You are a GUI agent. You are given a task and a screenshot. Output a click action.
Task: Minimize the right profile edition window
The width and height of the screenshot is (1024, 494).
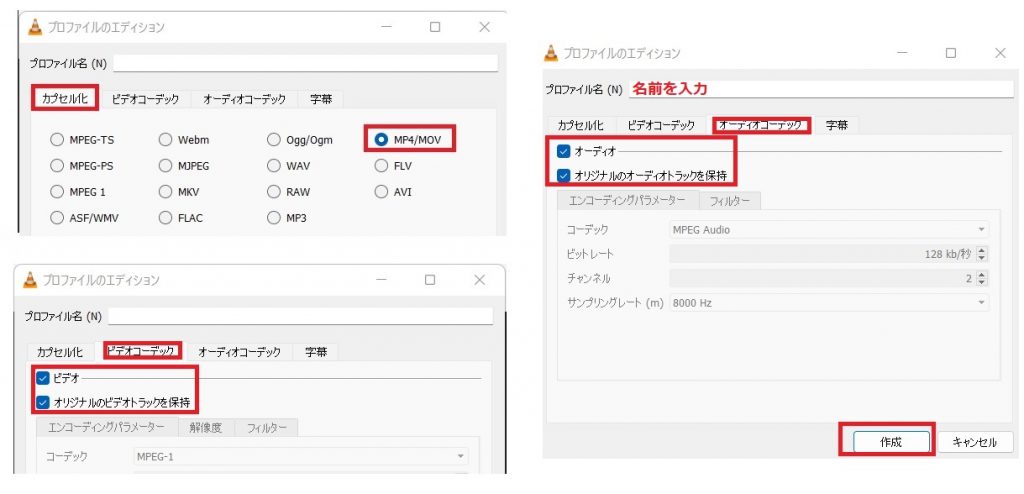pos(903,53)
